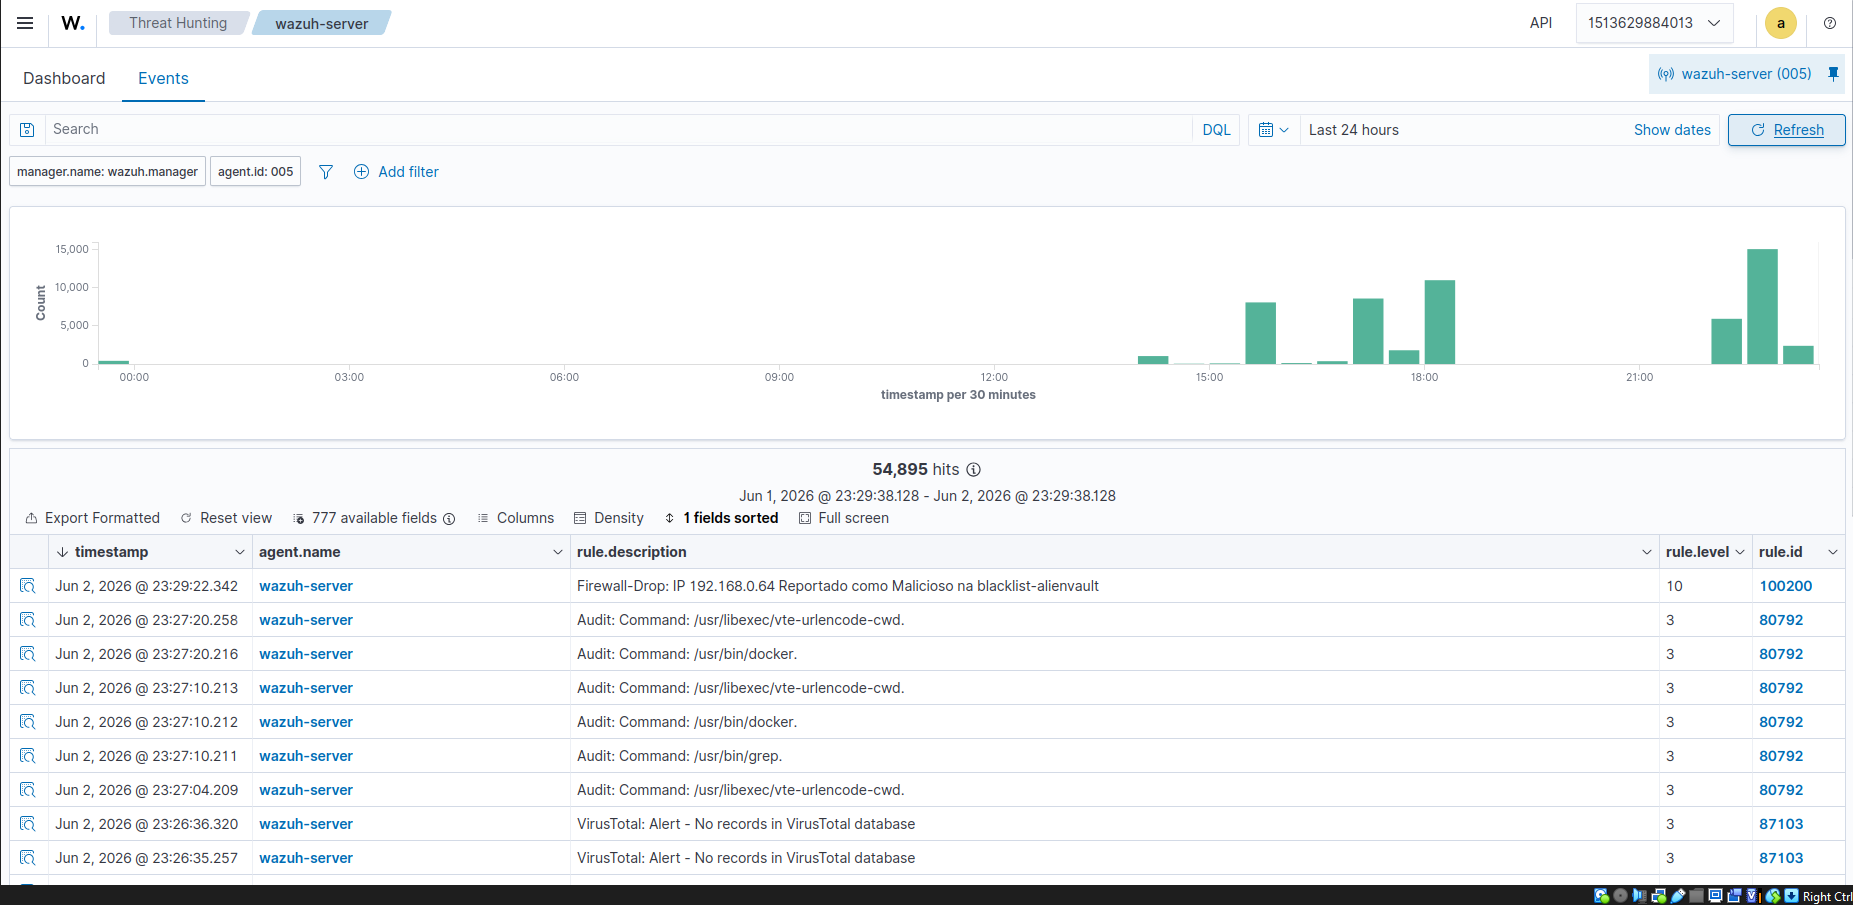The image size is (1853, 905).
Task: Switch to the Dashboard tab
Action: point(64,78)
